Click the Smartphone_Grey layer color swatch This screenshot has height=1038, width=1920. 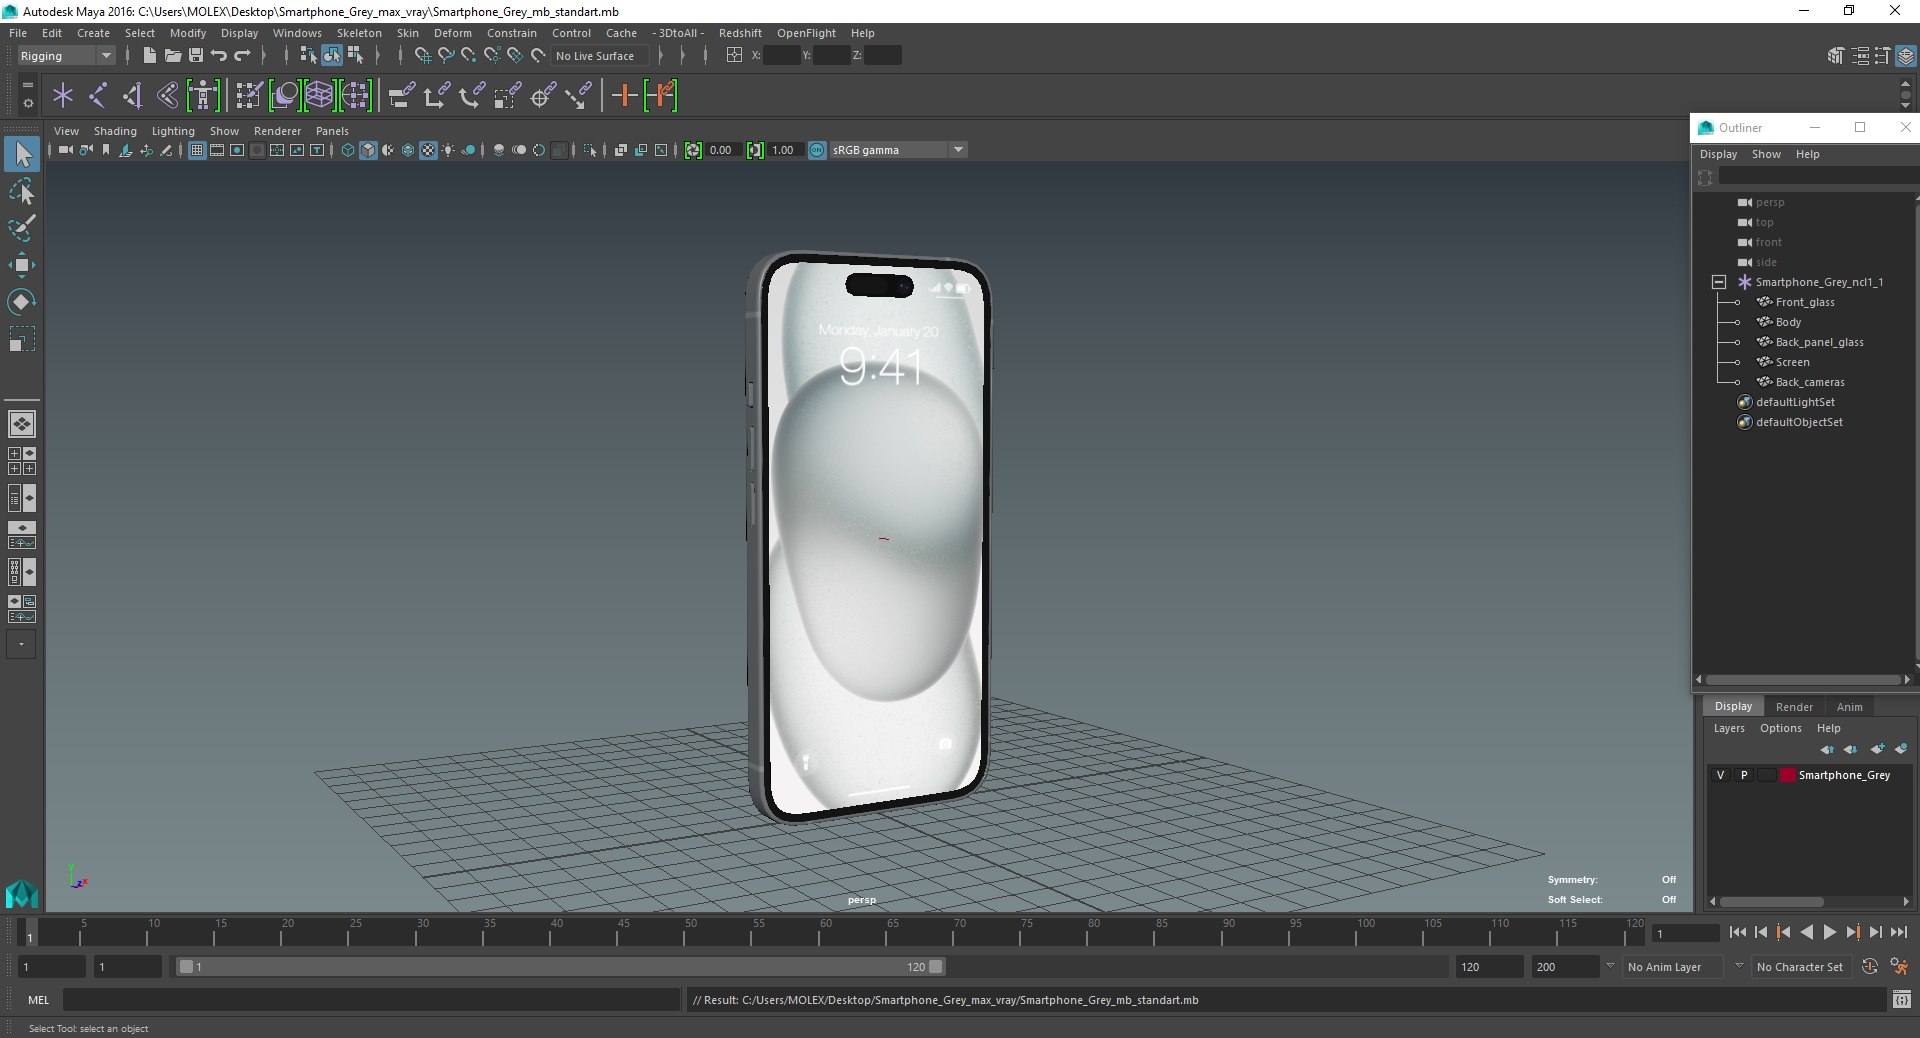(x=1787, y=775)
